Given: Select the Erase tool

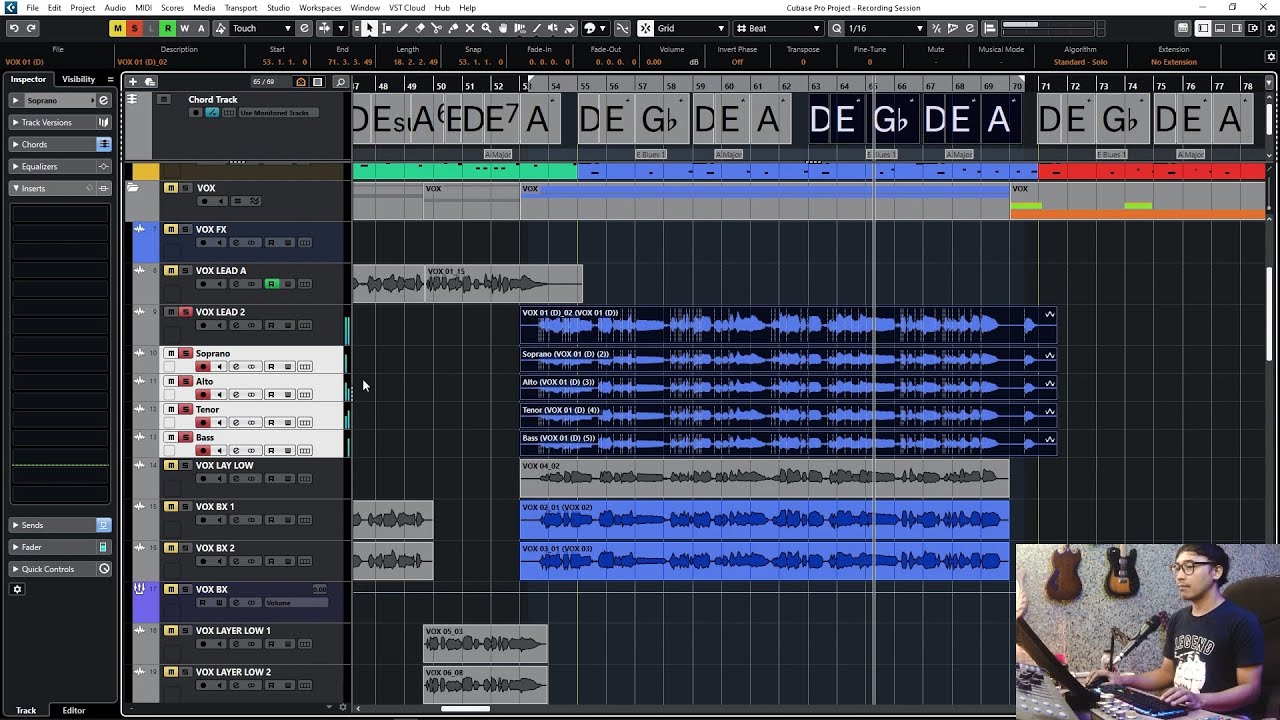Looking at the screenshot, I should point(420,28).
